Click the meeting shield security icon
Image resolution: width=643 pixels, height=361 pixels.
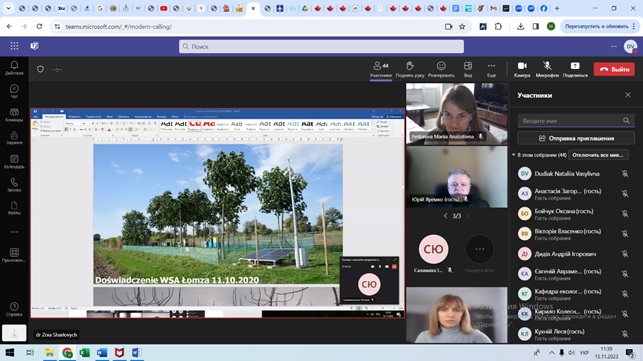pos(40,69)
